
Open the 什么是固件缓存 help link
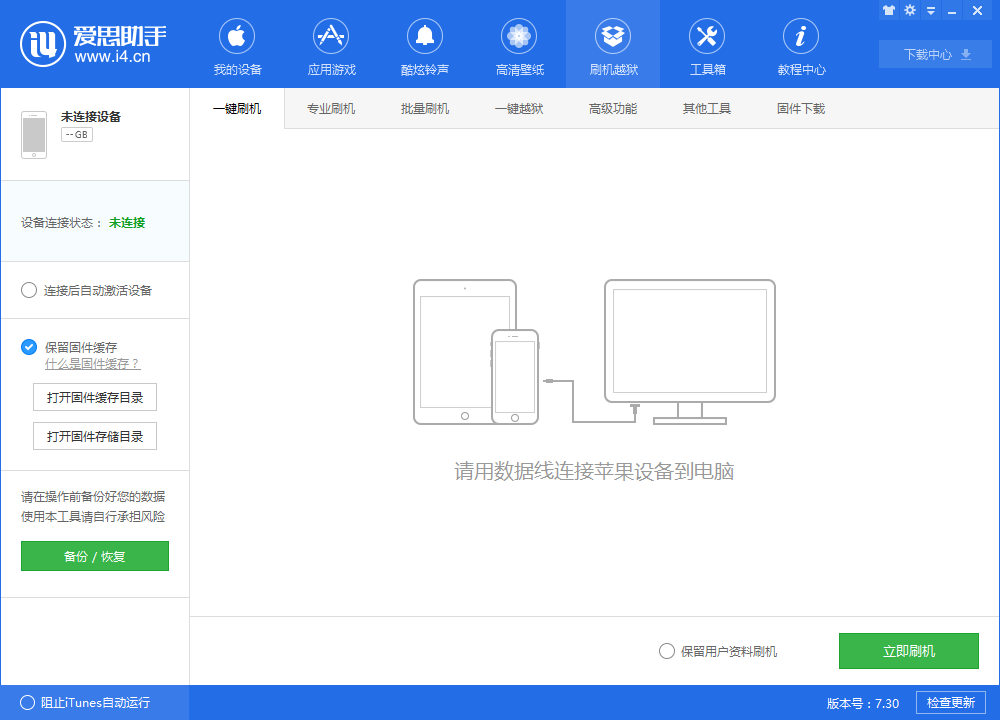click(x=92, y=364)
